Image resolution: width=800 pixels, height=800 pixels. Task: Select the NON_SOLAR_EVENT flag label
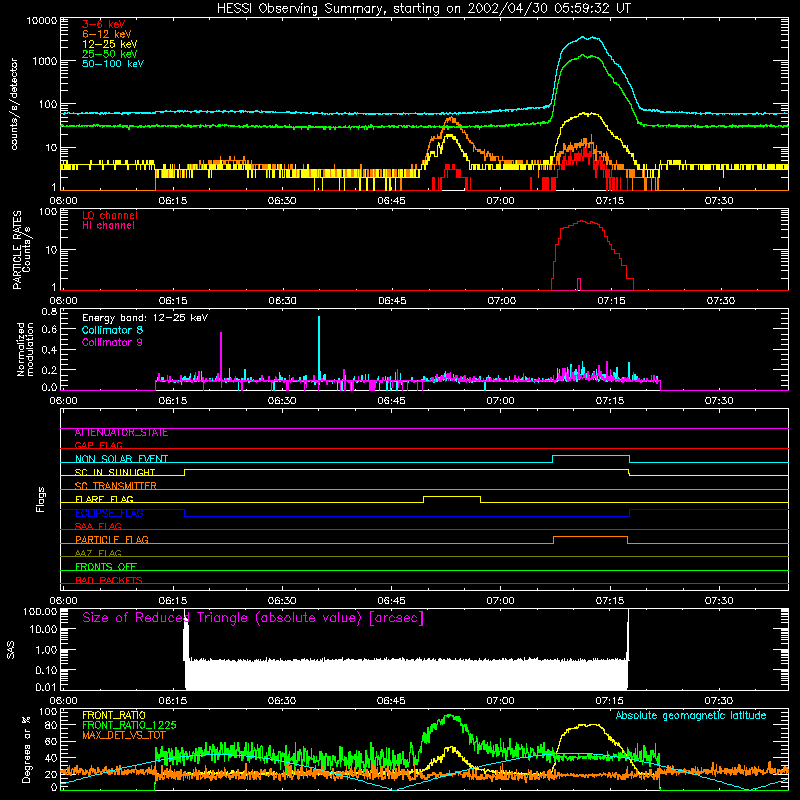[121, 459]
